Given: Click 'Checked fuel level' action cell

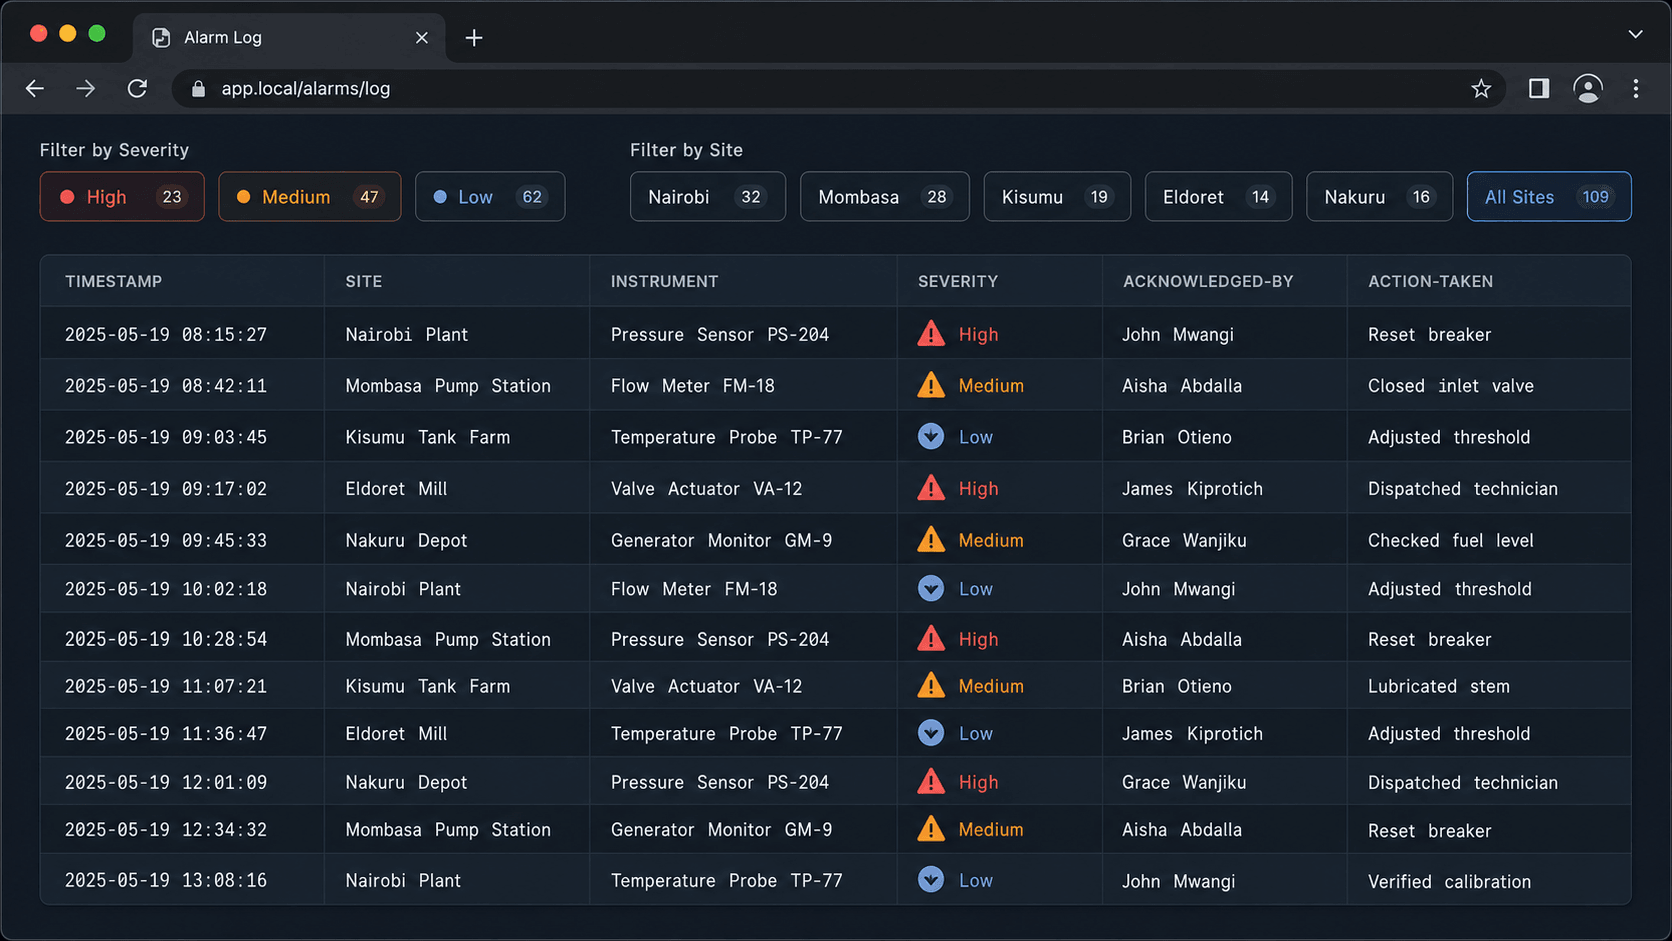Looking at the screenshot, I should [x=1451, y=541].
